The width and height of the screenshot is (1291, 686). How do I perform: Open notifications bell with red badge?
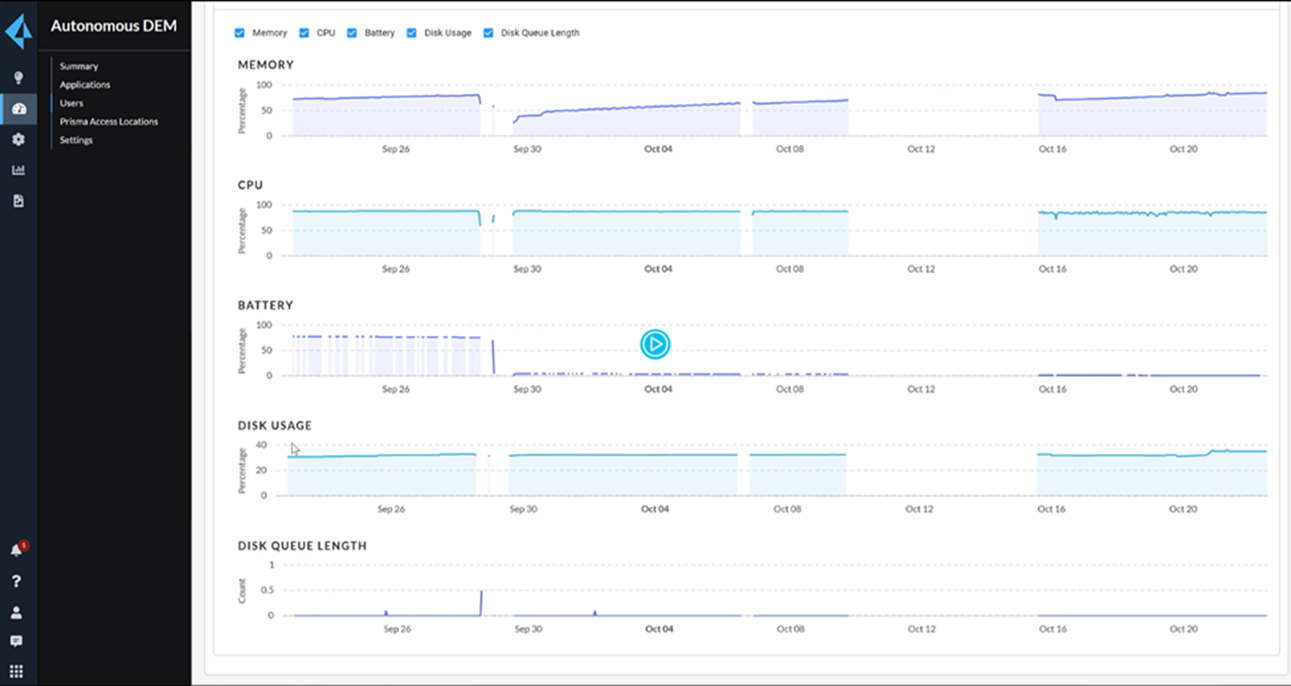17,550
